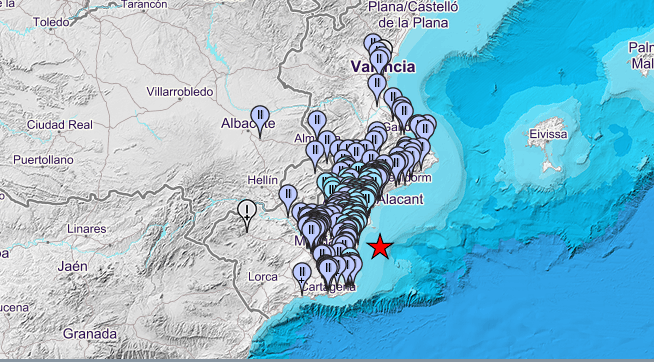Screen dimensions: 654x362
Task: Select the Linares town label
Action: [87, 229]
